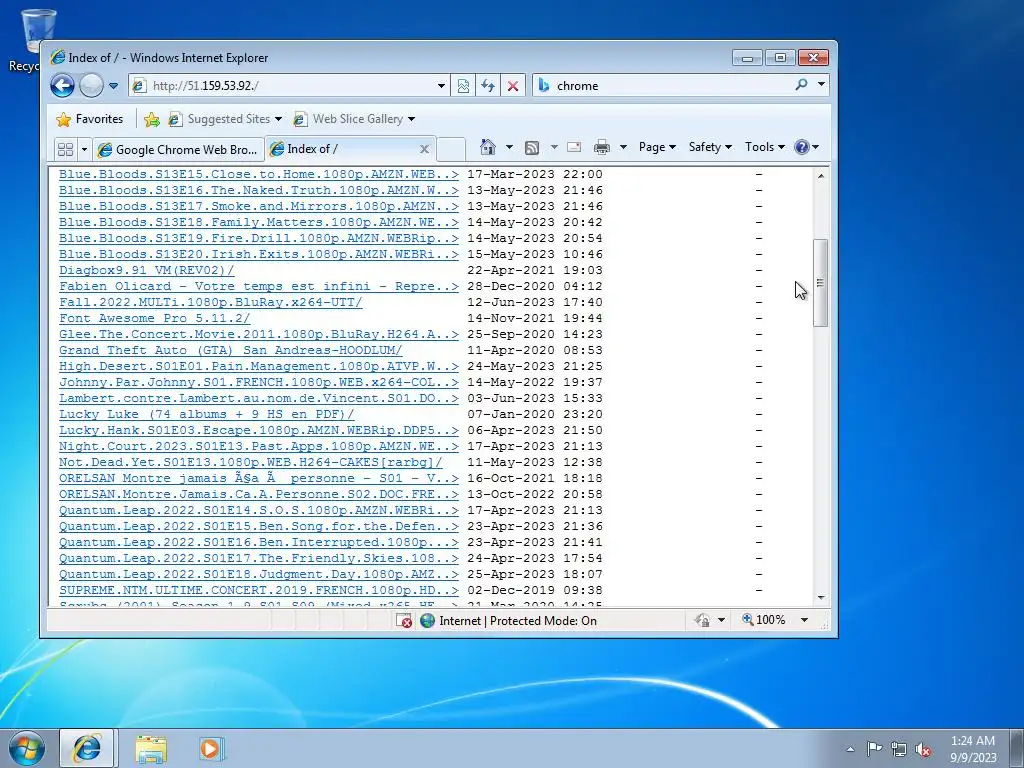Expand the zoom level dropdown arrow

805,620
